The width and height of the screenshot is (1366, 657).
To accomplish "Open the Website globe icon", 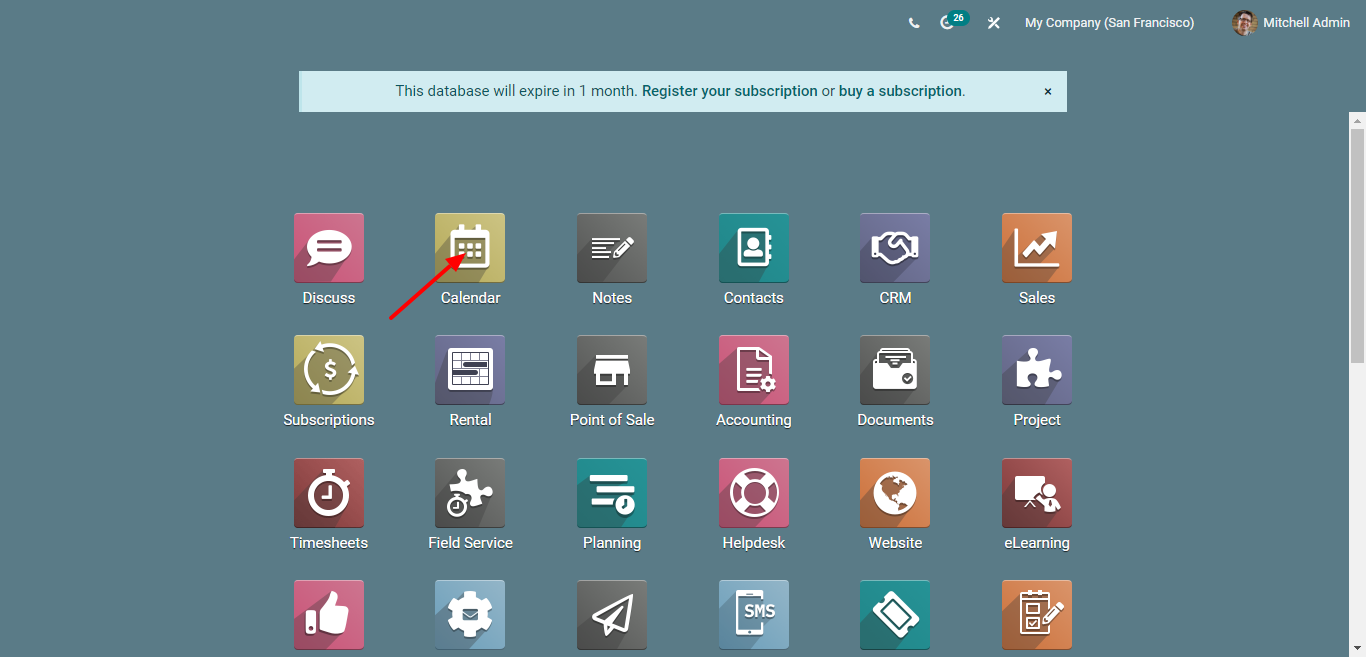I will (x=895, y=493).
